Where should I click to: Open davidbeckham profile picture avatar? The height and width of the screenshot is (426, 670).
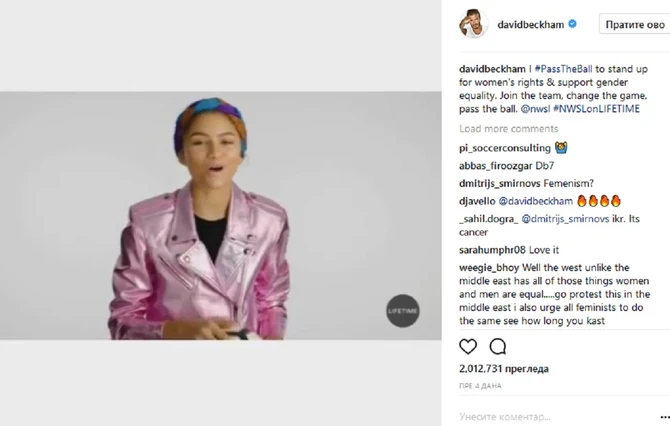[473, 24]
